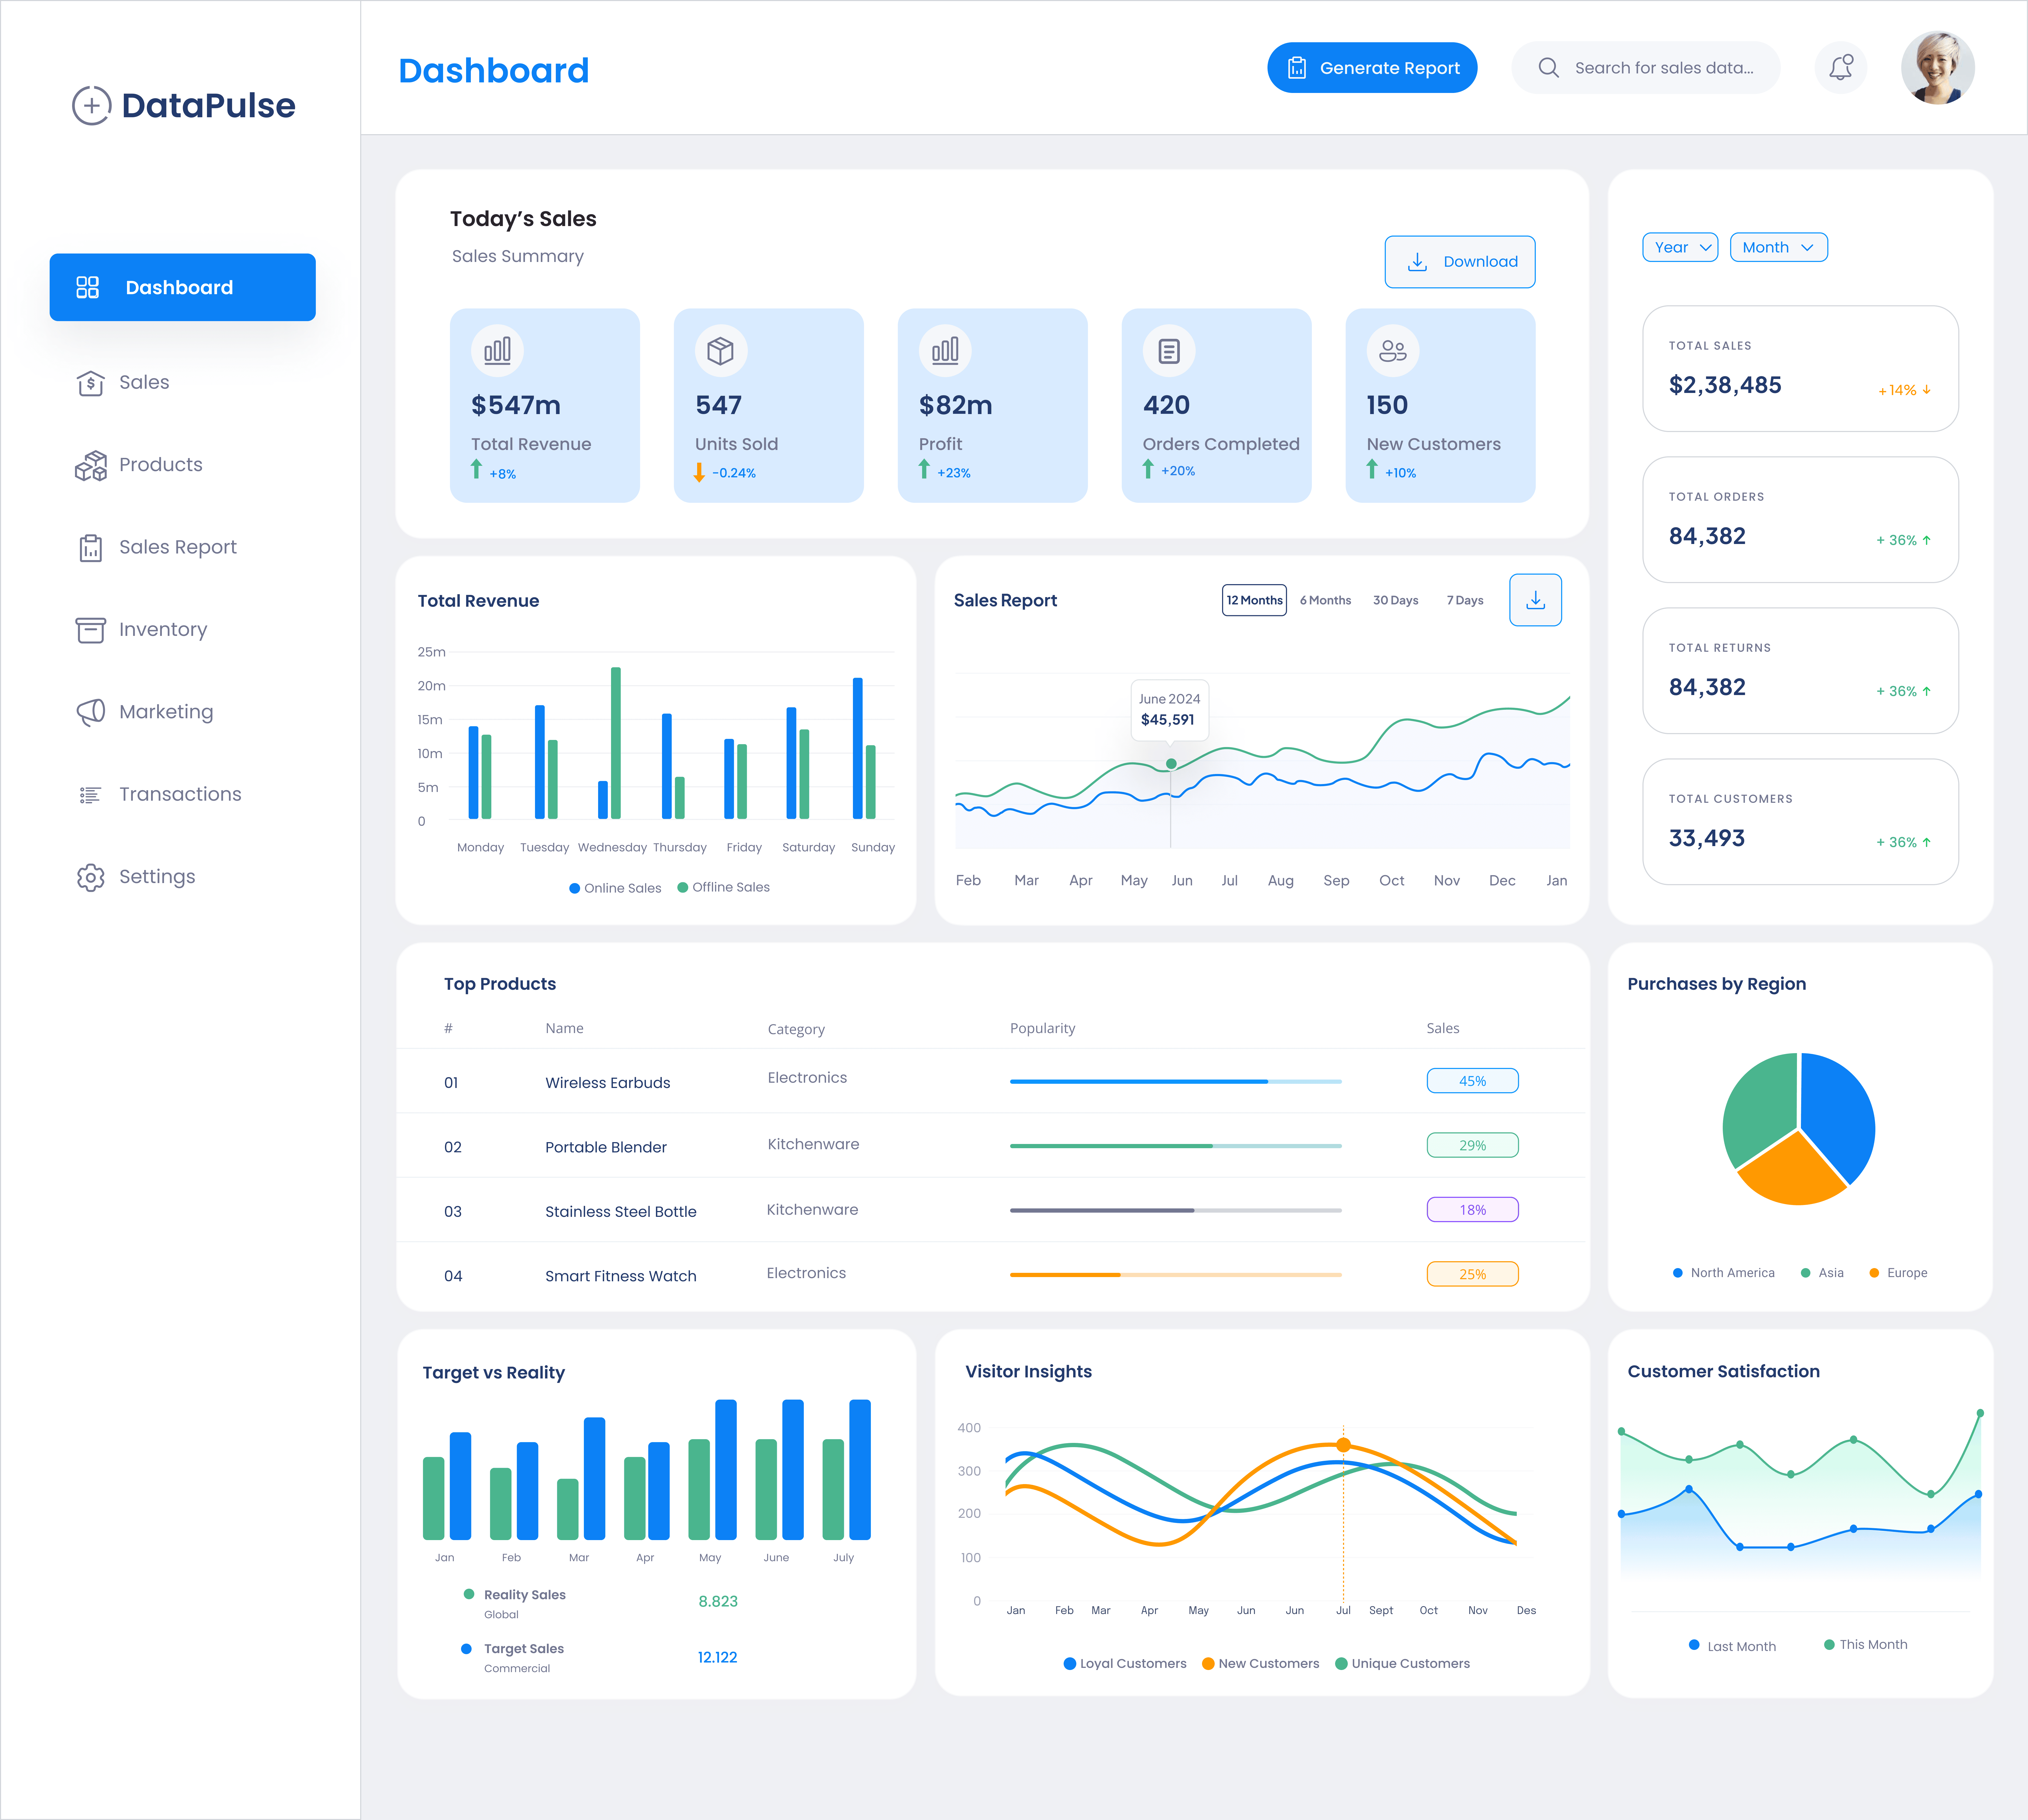Switch to the 30 Days tab

click(1395, 600)
